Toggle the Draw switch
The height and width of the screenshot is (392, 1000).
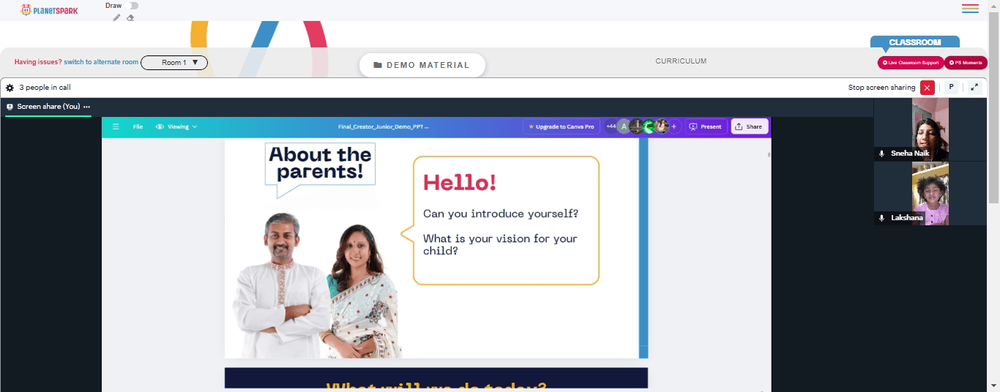pos(133,6)
